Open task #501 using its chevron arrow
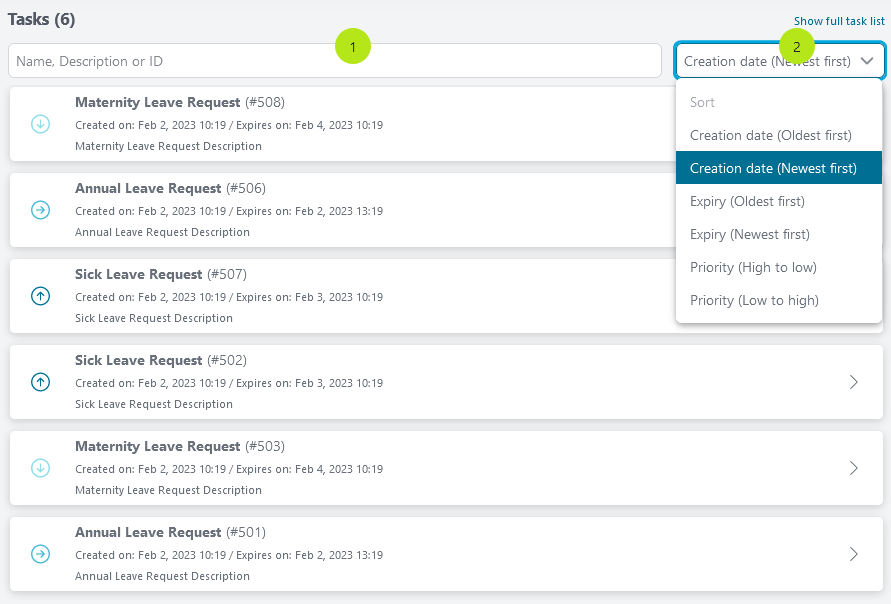The width and height of the screenshot is (891, 604). (x=853, y=554)
